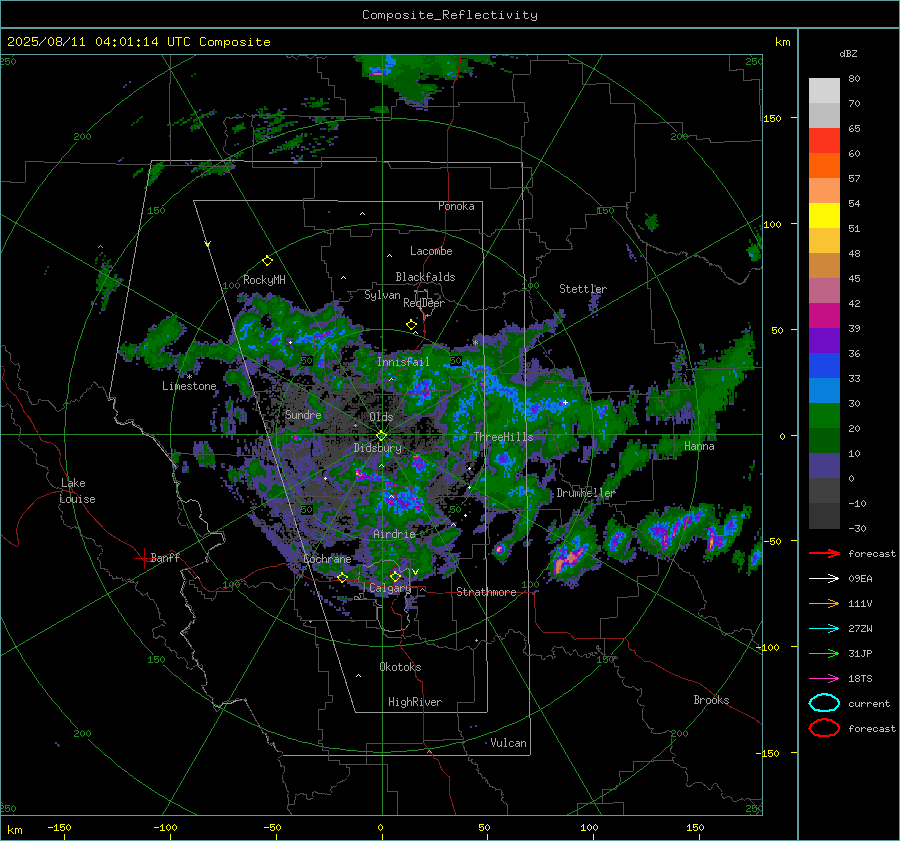Image resolution: width=900 pixels, height=841 pixels.
Task: Click the -150 label on bottom km axis
Action: pos(59,827)
